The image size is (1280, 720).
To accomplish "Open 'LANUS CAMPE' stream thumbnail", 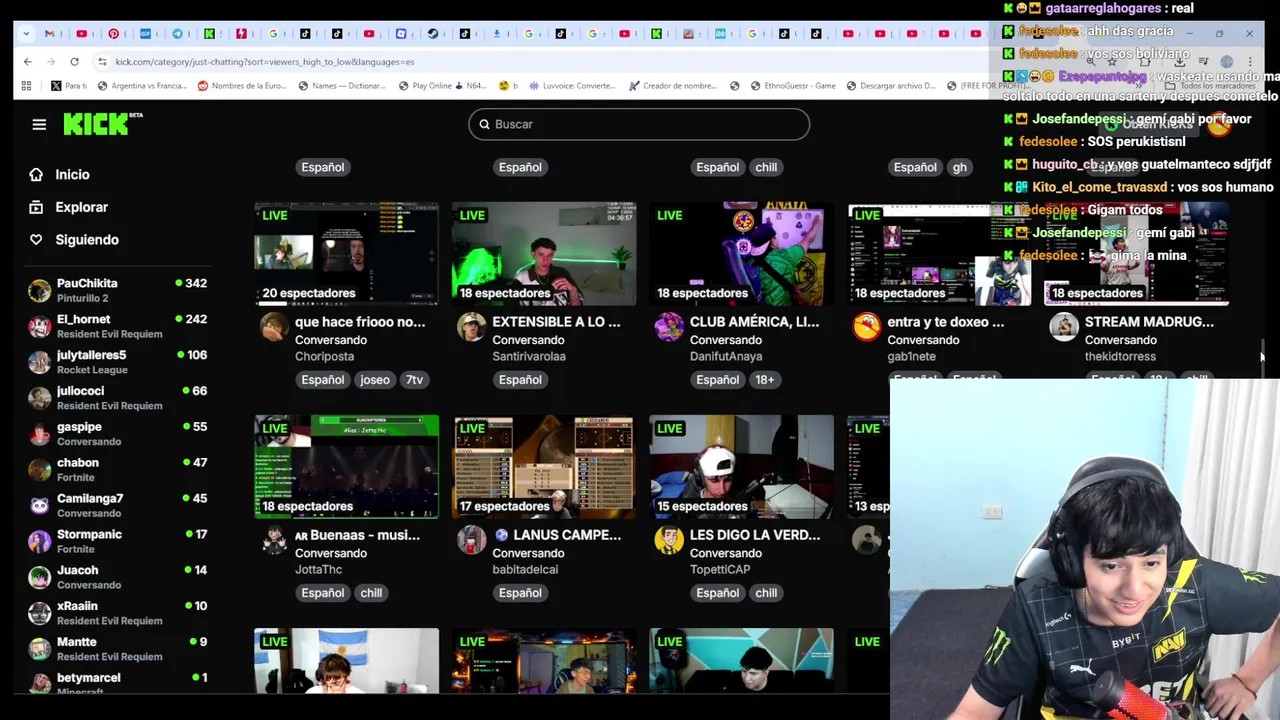I will click(x=543, y=467).
